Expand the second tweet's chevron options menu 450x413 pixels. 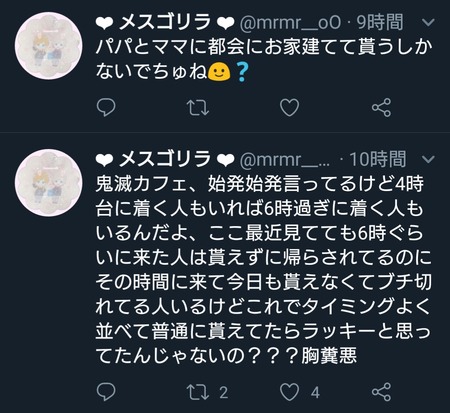[x=428, y=159]
